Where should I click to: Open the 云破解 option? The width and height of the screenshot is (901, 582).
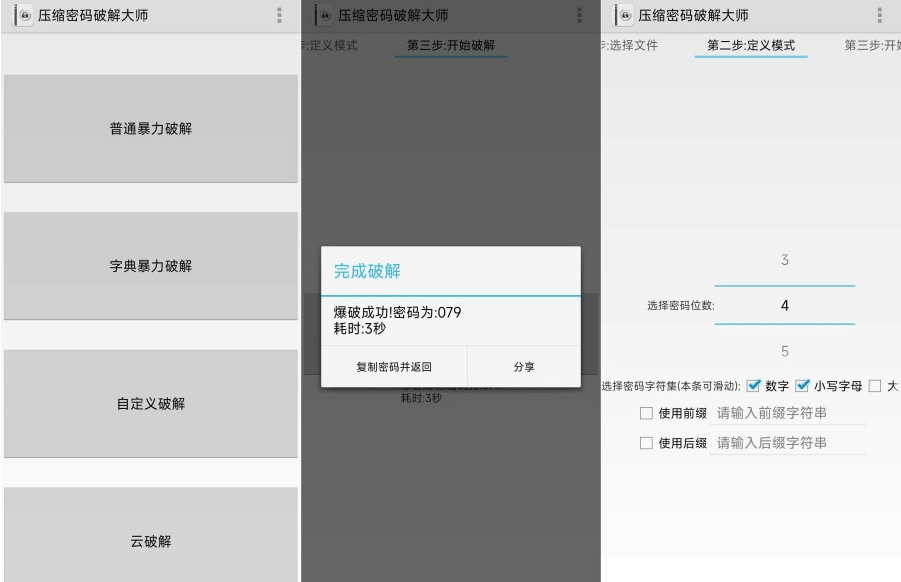[150, 540]
